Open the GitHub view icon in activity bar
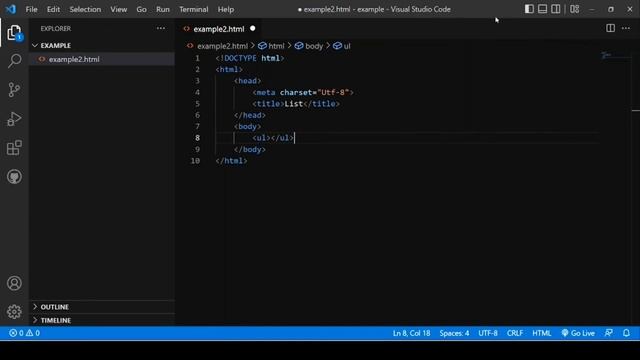Image resolution: width=640 pixels, height=360 pixels. click(x=14, y=177)
